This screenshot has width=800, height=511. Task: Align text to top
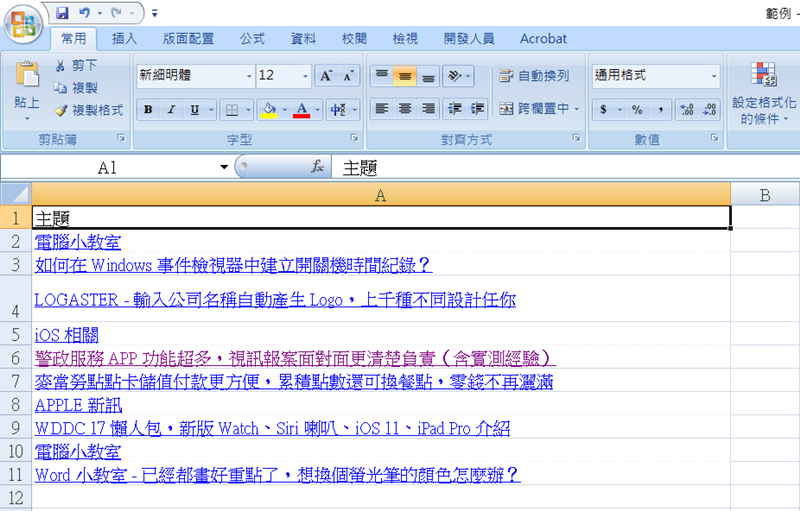[382, 76]
